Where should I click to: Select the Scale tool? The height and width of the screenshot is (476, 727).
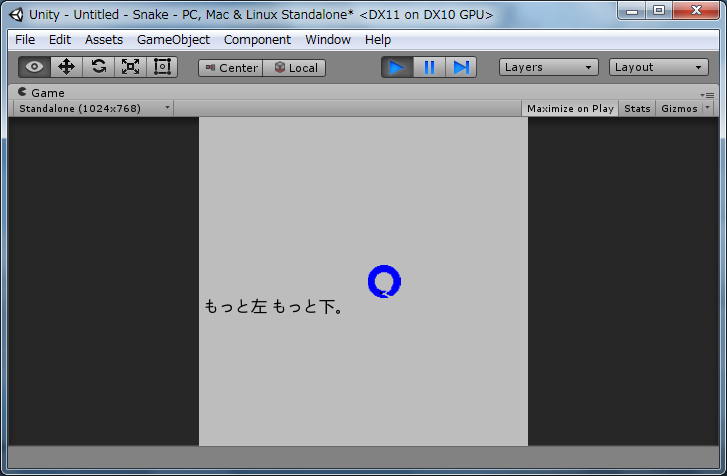pyautogui.click(x=130, y=67)
